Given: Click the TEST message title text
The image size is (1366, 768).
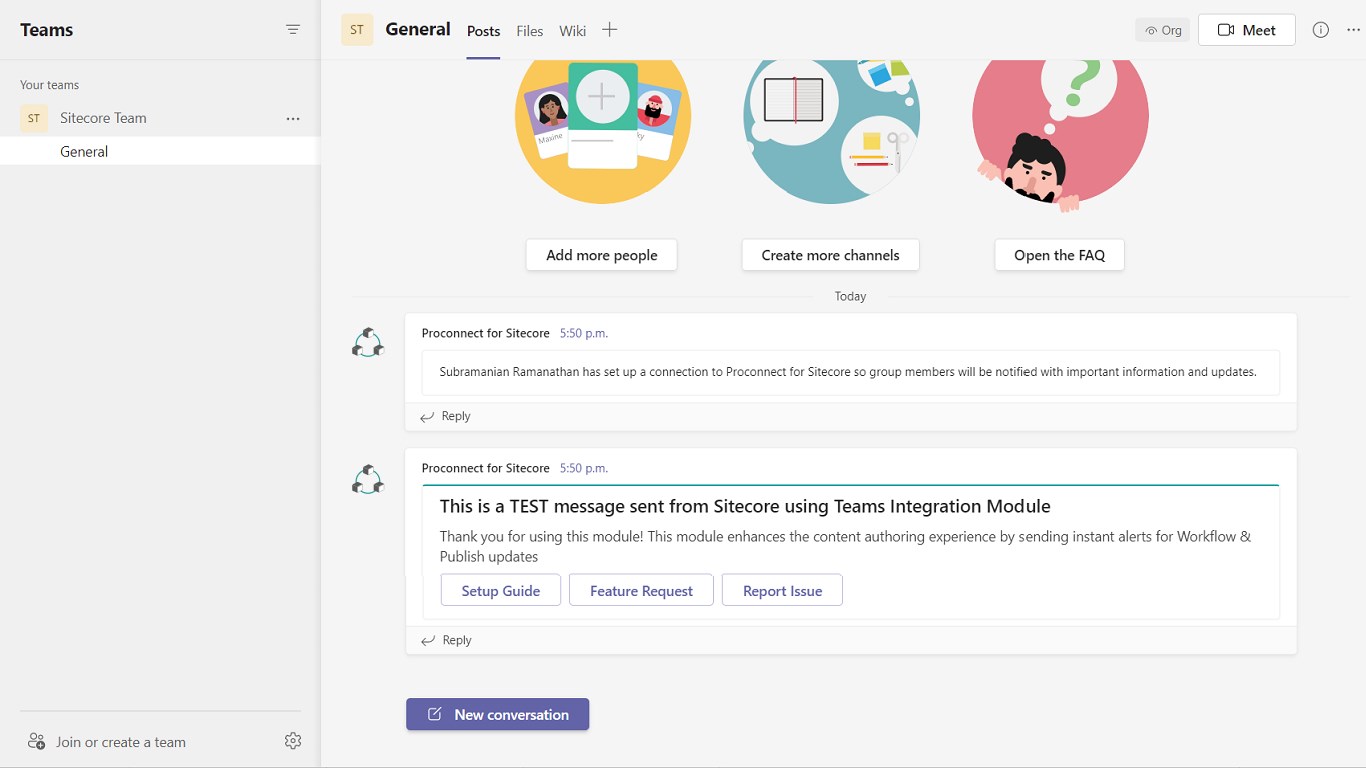Looking at the screenshot, I should point(745,506).
